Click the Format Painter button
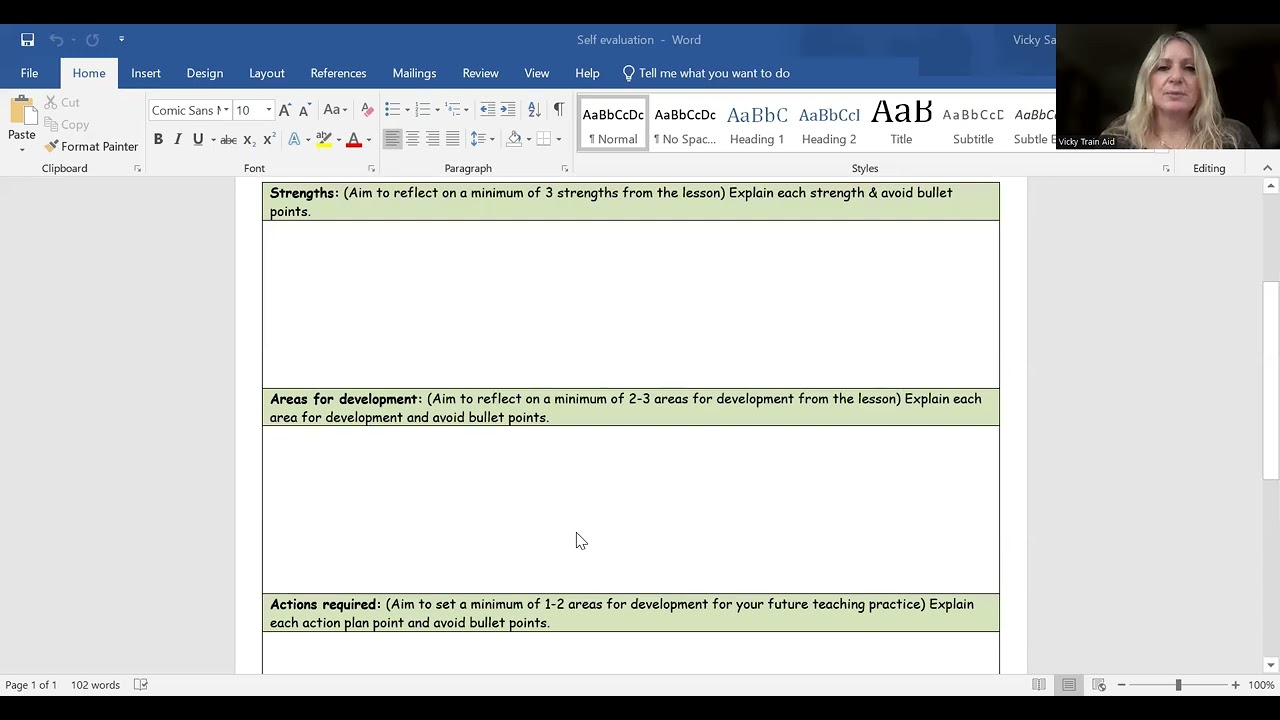Screen dimensions: 1280x720 [91, 146]
